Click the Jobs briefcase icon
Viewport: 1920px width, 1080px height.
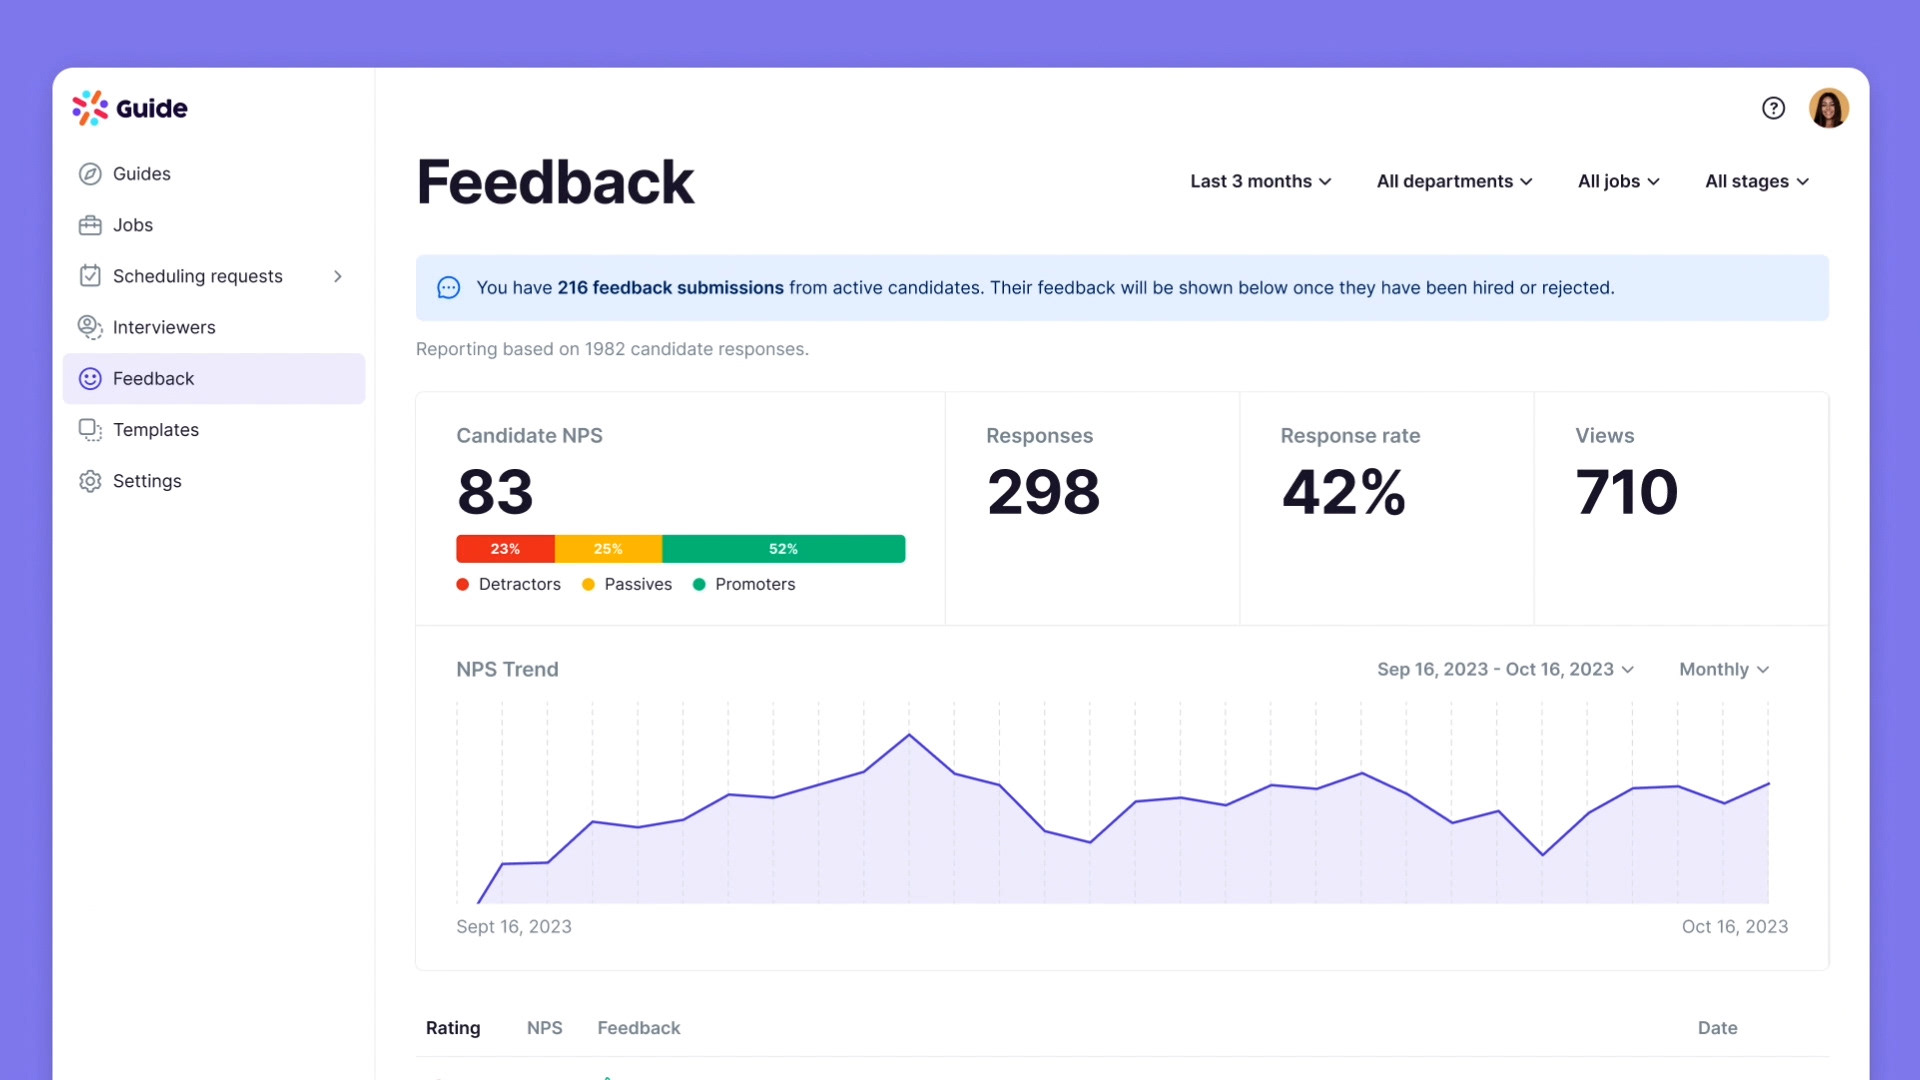click(x=90, y=225)
